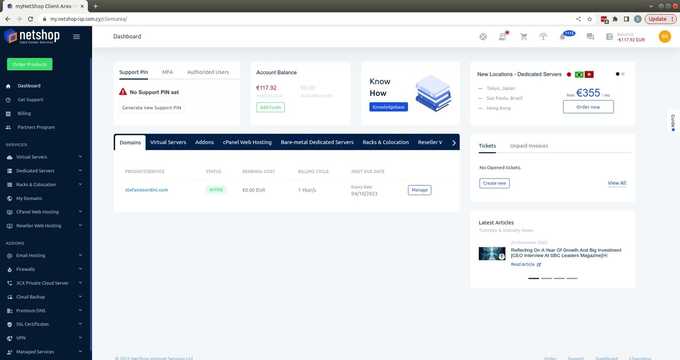Click the Billing sidebar icon
Screen dimensions: 680x360
coord(8,114)
